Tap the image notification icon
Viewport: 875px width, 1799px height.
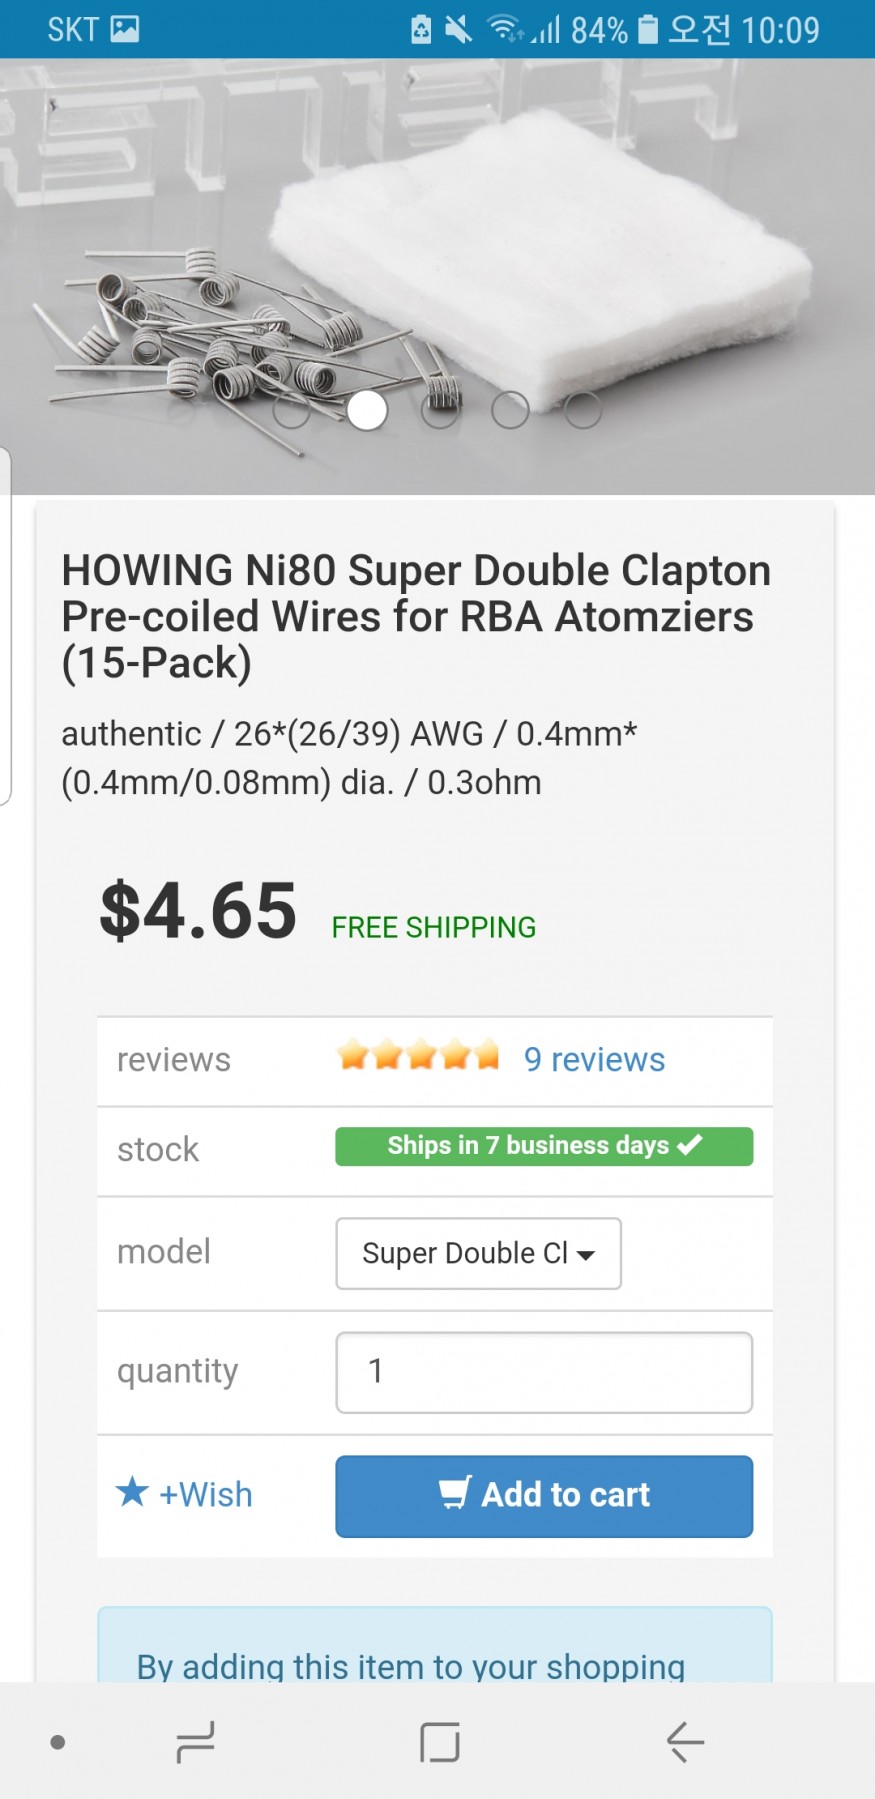(x=125, y=29)
